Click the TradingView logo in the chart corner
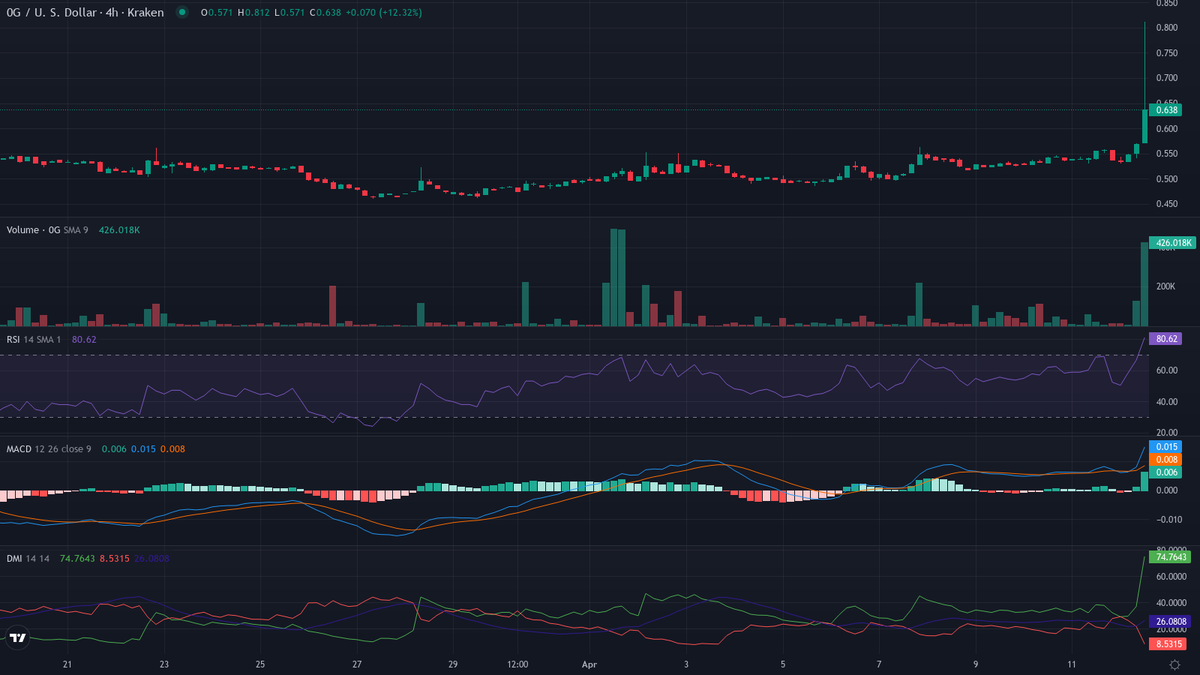 [17, 637]
